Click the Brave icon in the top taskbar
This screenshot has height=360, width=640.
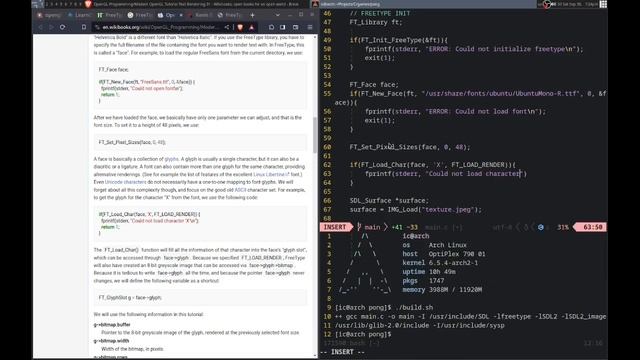click(x=88, y=4)
